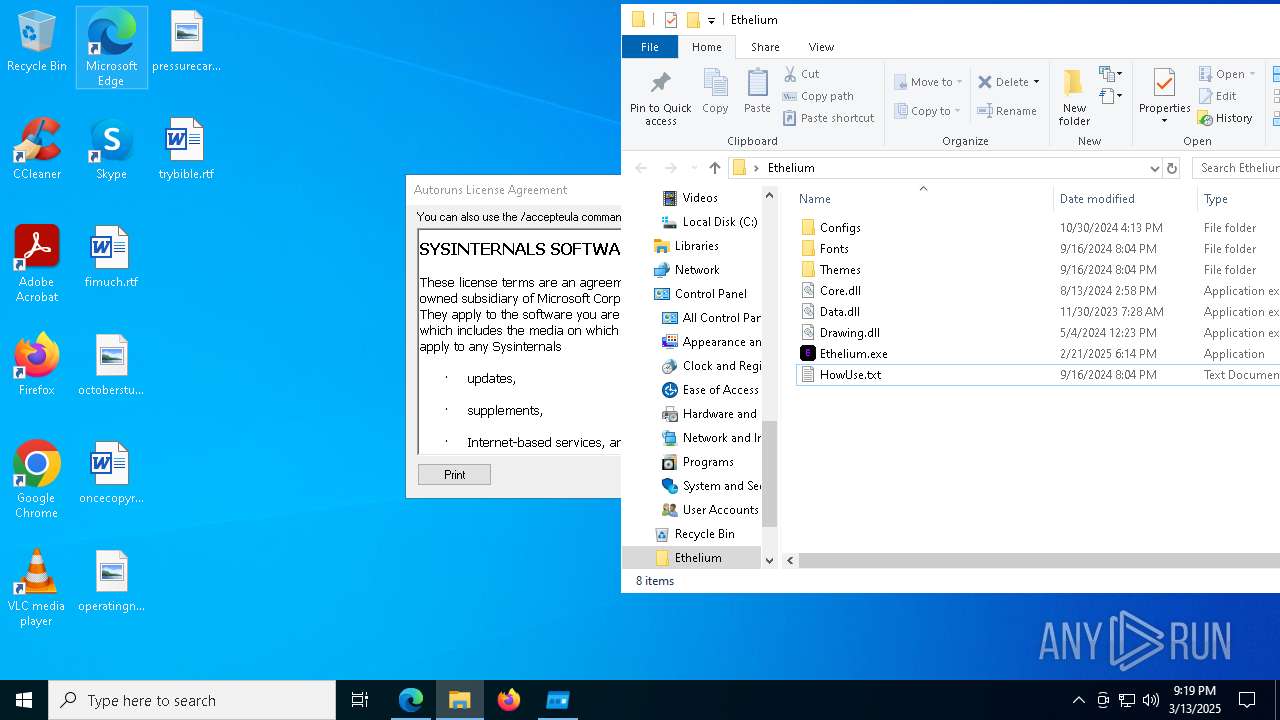Click Rename in Organize group
The image size is (1280, 720).
(1007, 111)
